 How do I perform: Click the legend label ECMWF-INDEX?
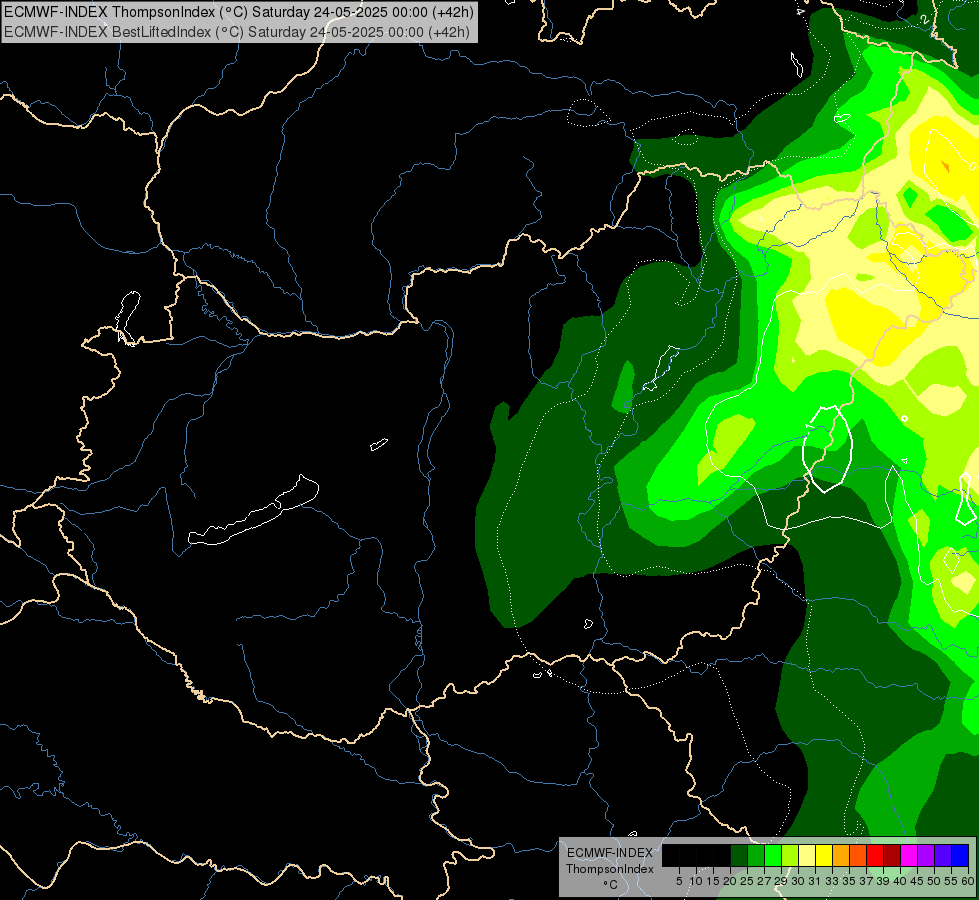tap(610, 853)
